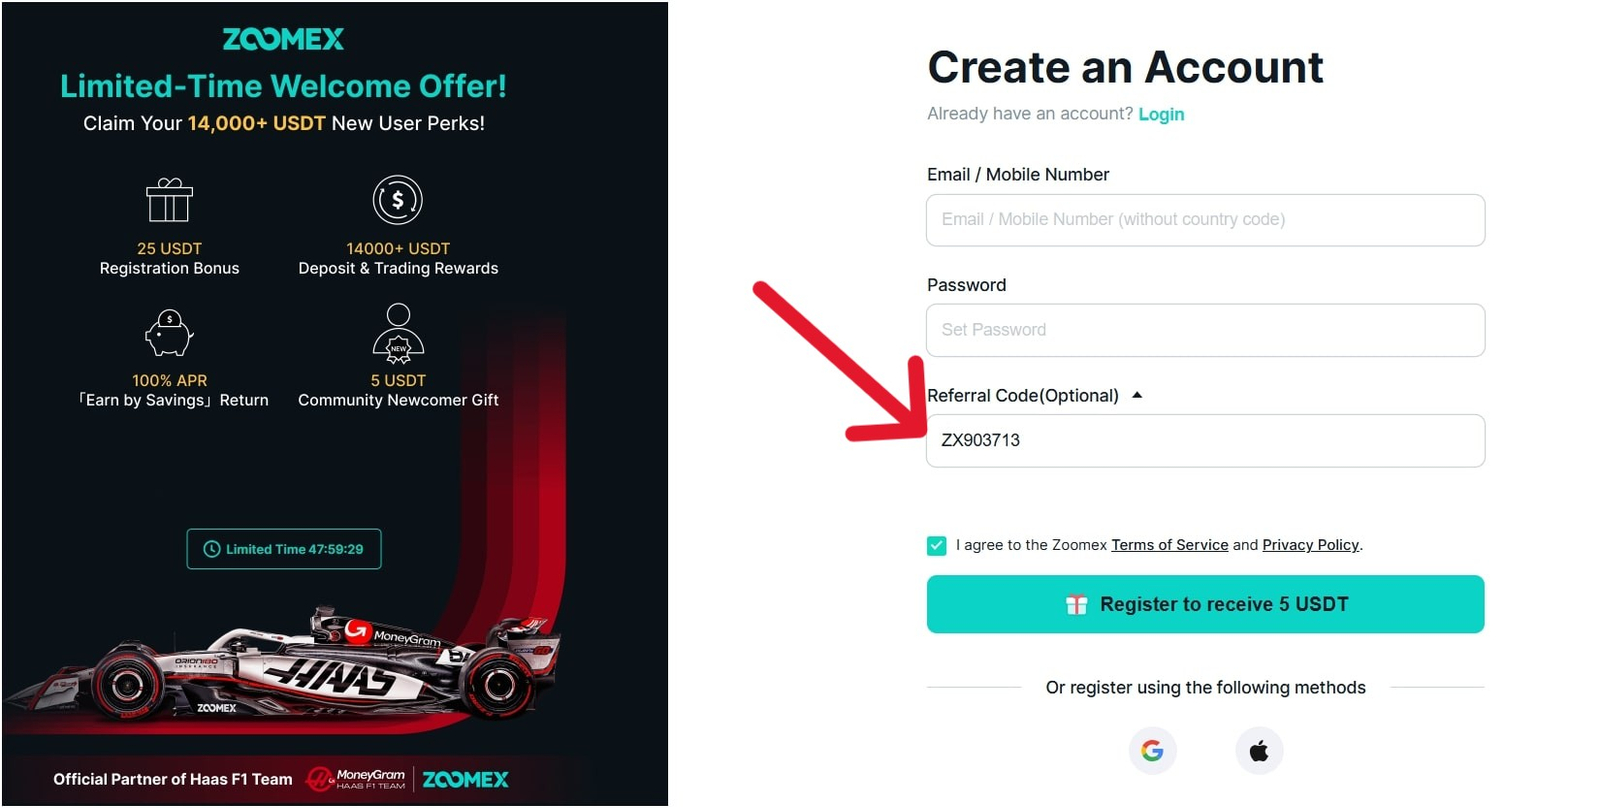Sign up with the Google icon
The width and height of the screenshot is (1600, 808).
click(1152, 750)
